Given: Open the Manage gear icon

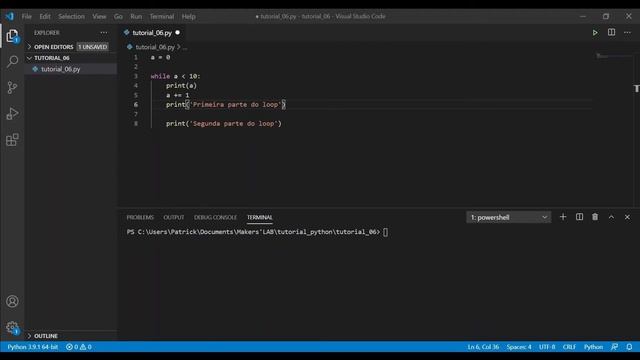Looking at the screenshot, I should pyautogui.click(x=12, y=327).
